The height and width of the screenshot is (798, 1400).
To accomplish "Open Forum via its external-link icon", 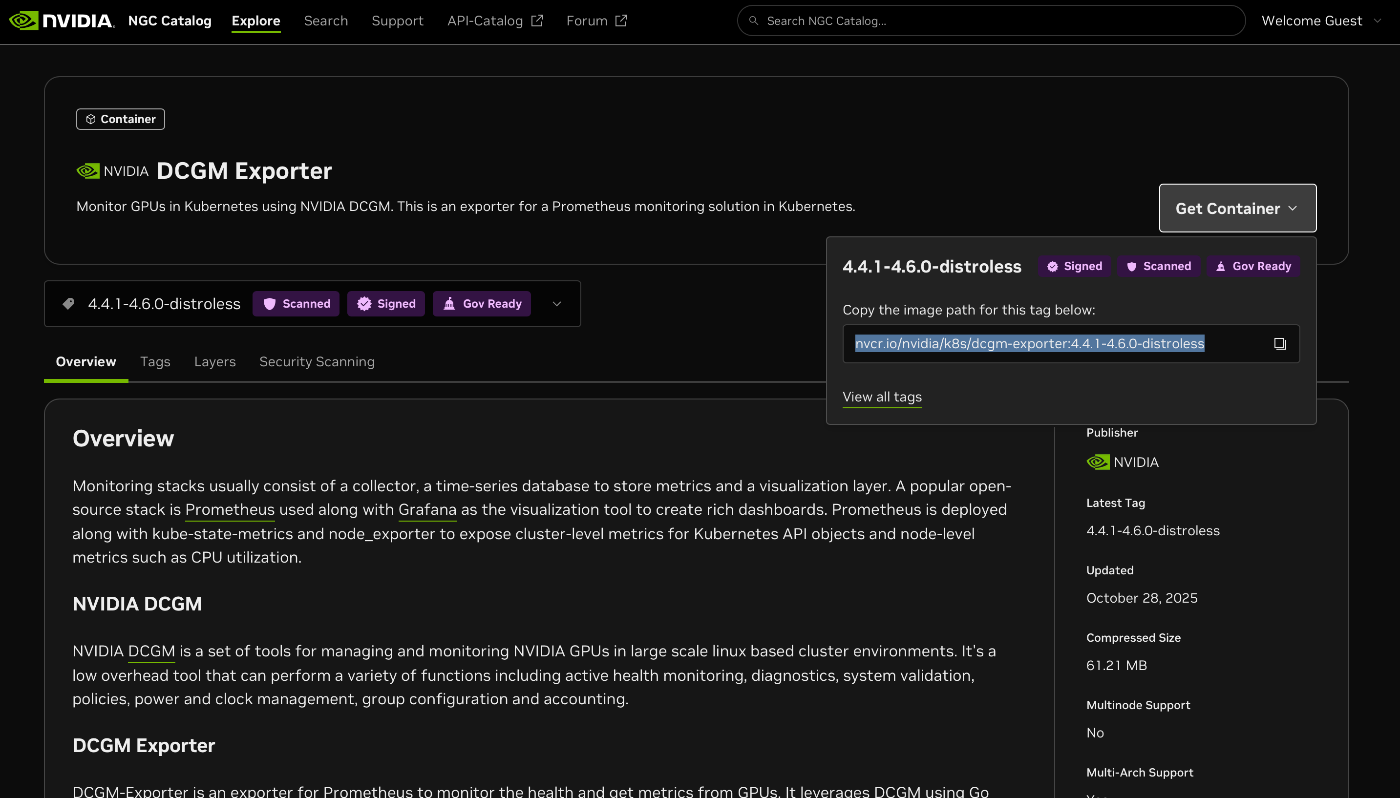I will (622, 19).
